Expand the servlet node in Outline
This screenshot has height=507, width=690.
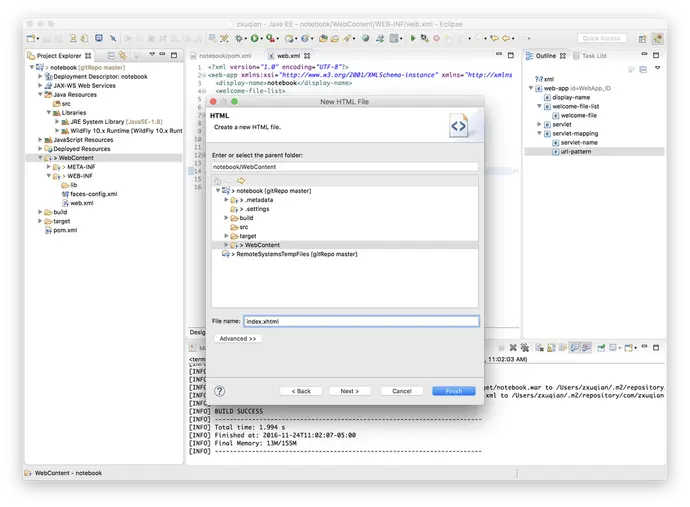[x=539, y=125]
